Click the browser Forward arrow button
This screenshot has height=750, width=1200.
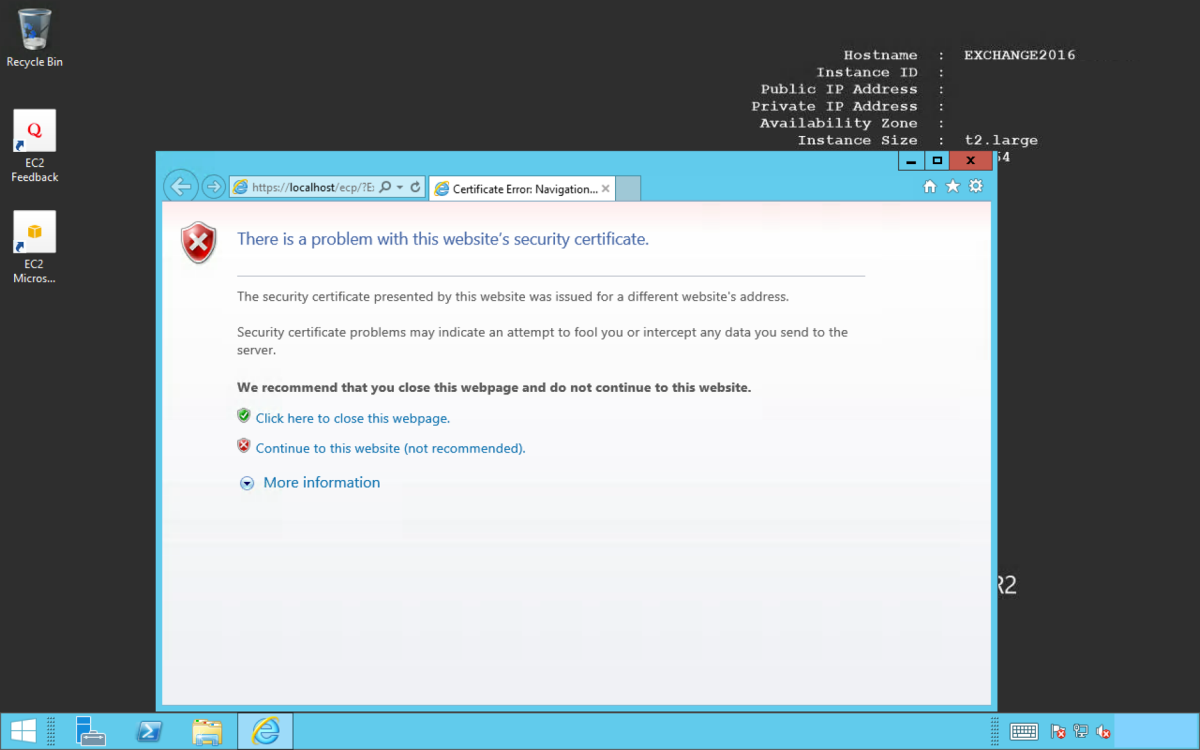(213, 187)
